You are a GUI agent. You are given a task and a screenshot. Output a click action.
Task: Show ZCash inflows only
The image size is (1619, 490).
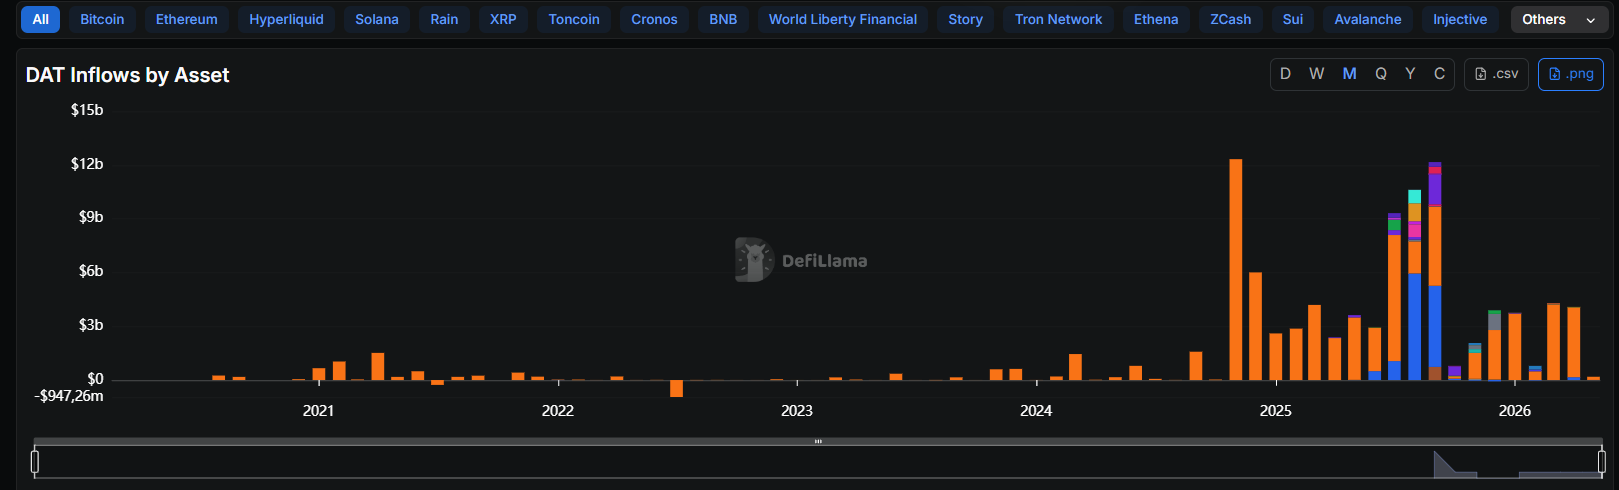coord(1231,19)
